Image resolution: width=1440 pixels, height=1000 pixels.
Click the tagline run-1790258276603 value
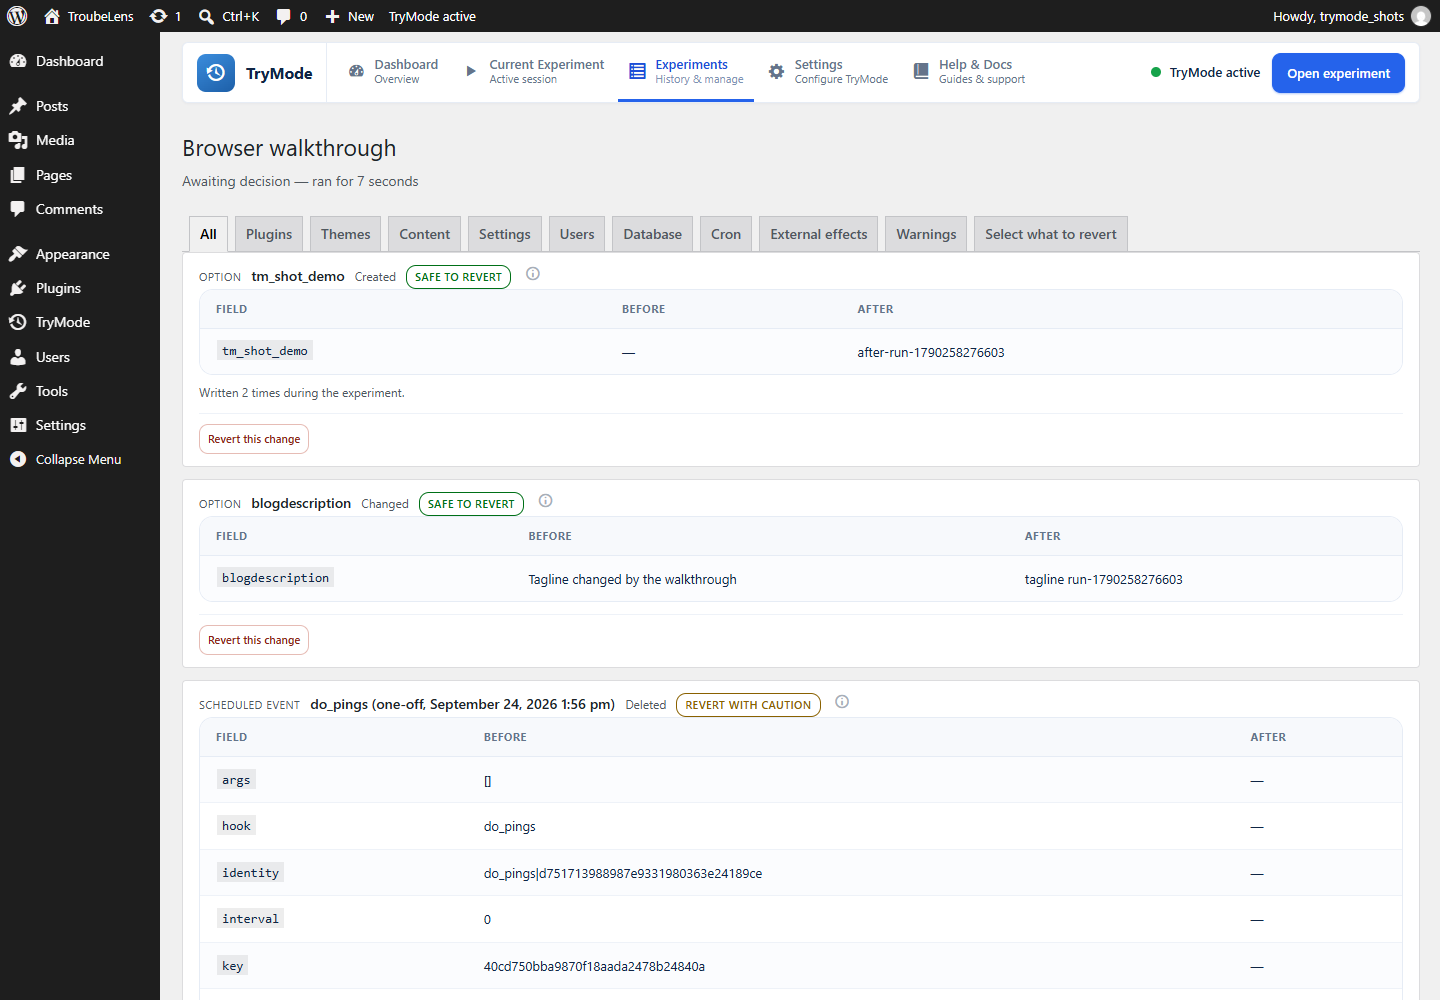click(x=1103, y=579)
